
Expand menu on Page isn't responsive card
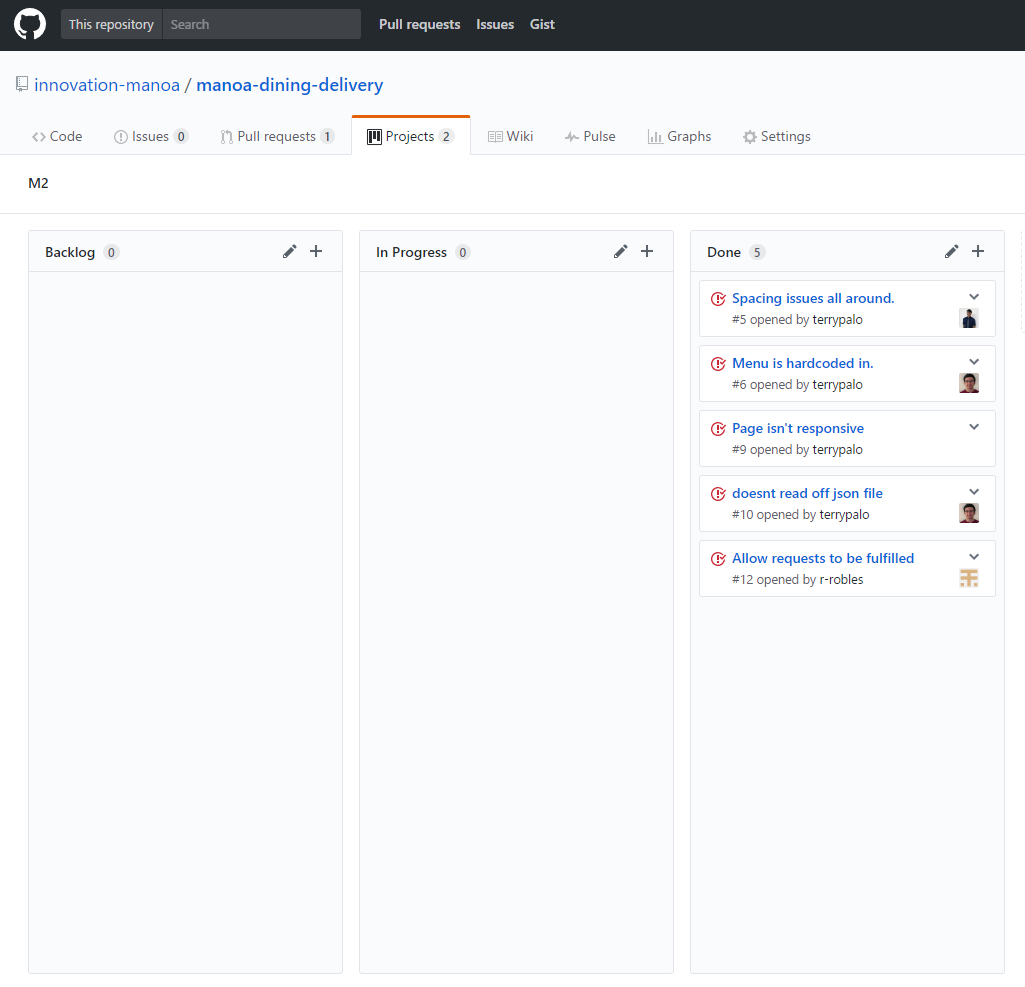click(x=974, y=427)
